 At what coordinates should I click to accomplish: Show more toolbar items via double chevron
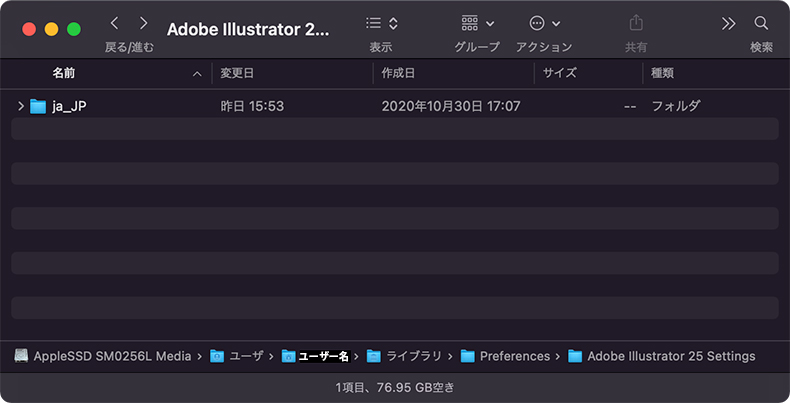coord(728,23)
